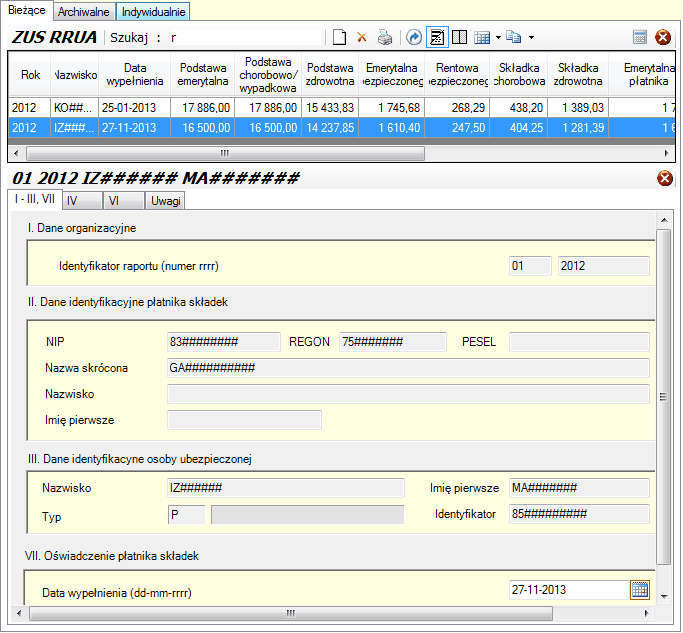This screenshot has width=683, height=633.
Task: Open the Uwagi tab
Action: (165, 201)
